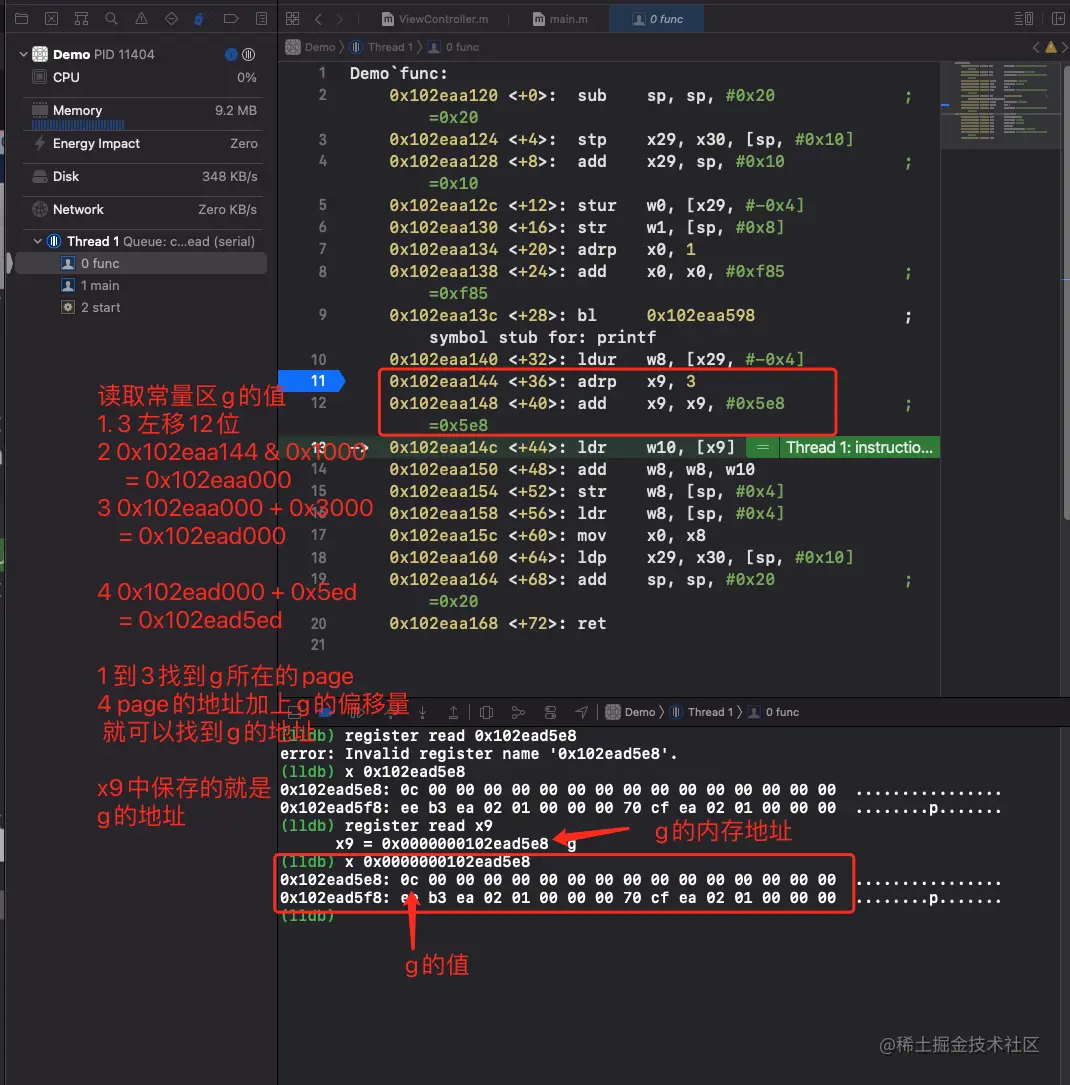Image resolution: width=1070 pixels, height=1085 pixels.
Task: Open Simulate Location in debug bar
Action: (x=582, y=712)
